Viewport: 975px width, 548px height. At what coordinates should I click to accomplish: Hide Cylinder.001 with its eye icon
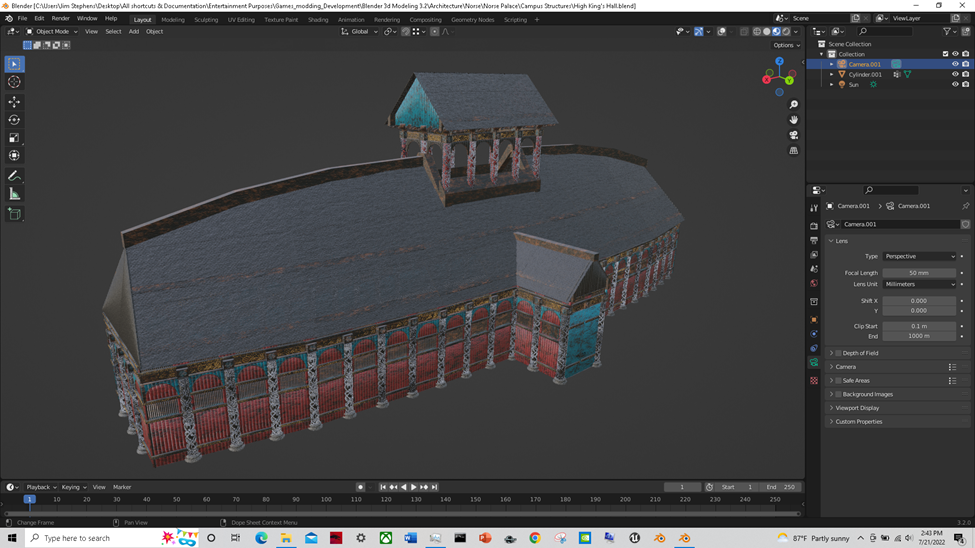point(955,74)
